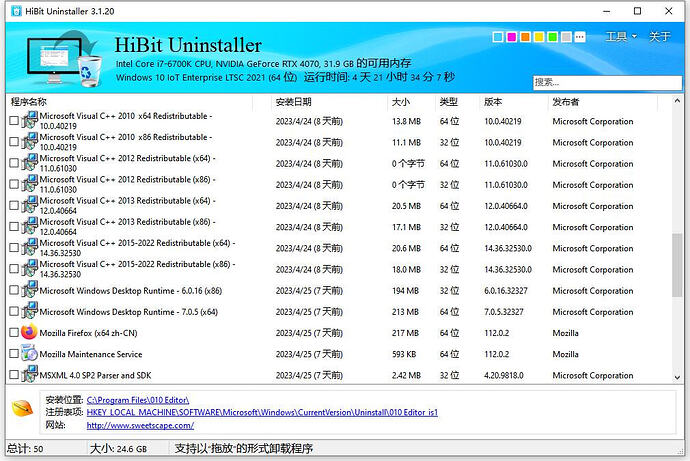Click the icon of Microsoft Visual C++ 2010 x64
The height and width of the screenshot is (461, 690).
pyautogui.click(x=30, y=120)
